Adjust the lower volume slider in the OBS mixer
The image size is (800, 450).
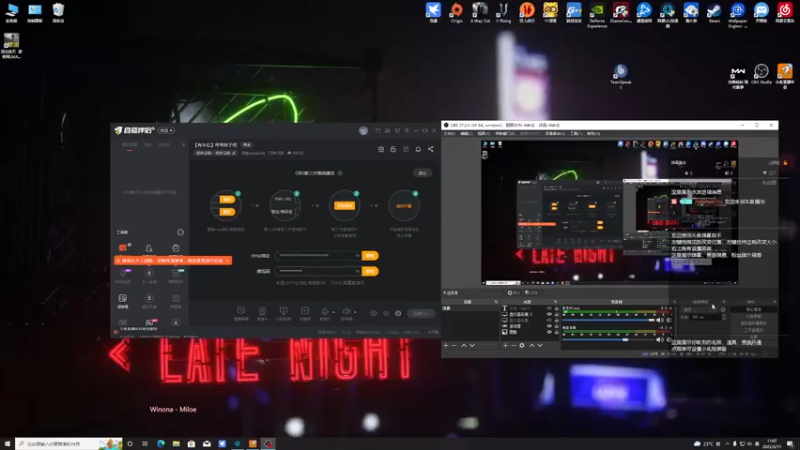click(x=609, y=339)
